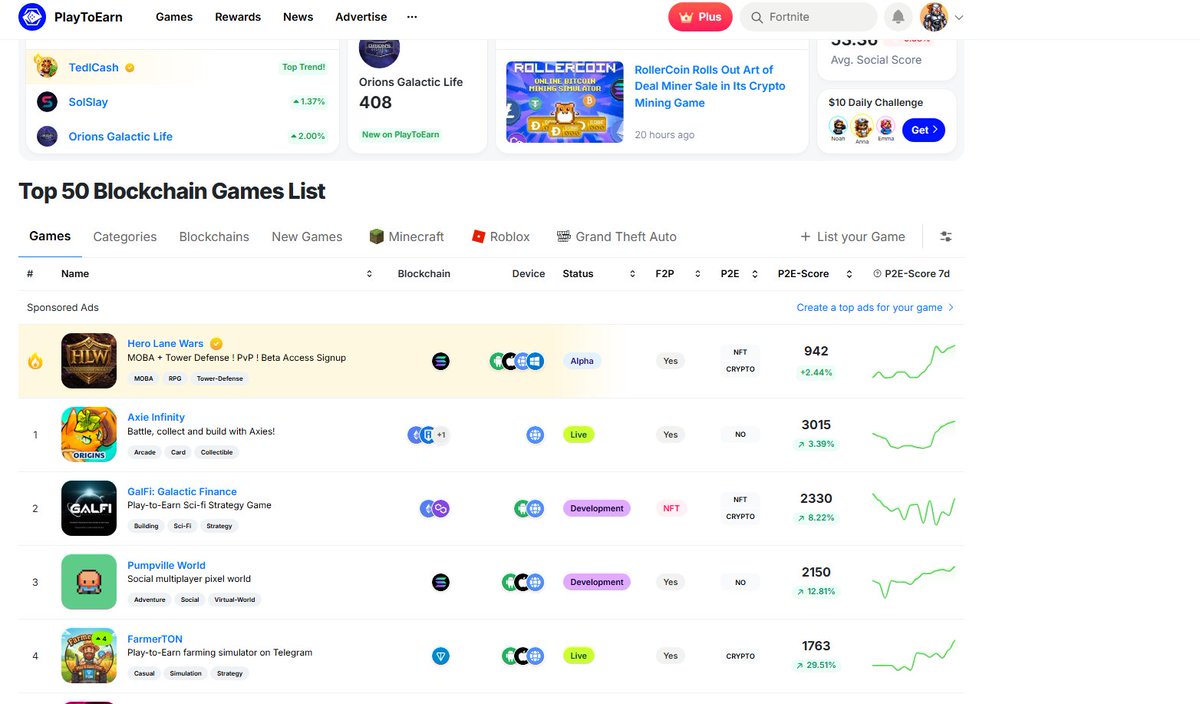The width and height of the screenshot is (1200, 704).
Task: Click the search magnifier icon
Action: click(757, 17)
